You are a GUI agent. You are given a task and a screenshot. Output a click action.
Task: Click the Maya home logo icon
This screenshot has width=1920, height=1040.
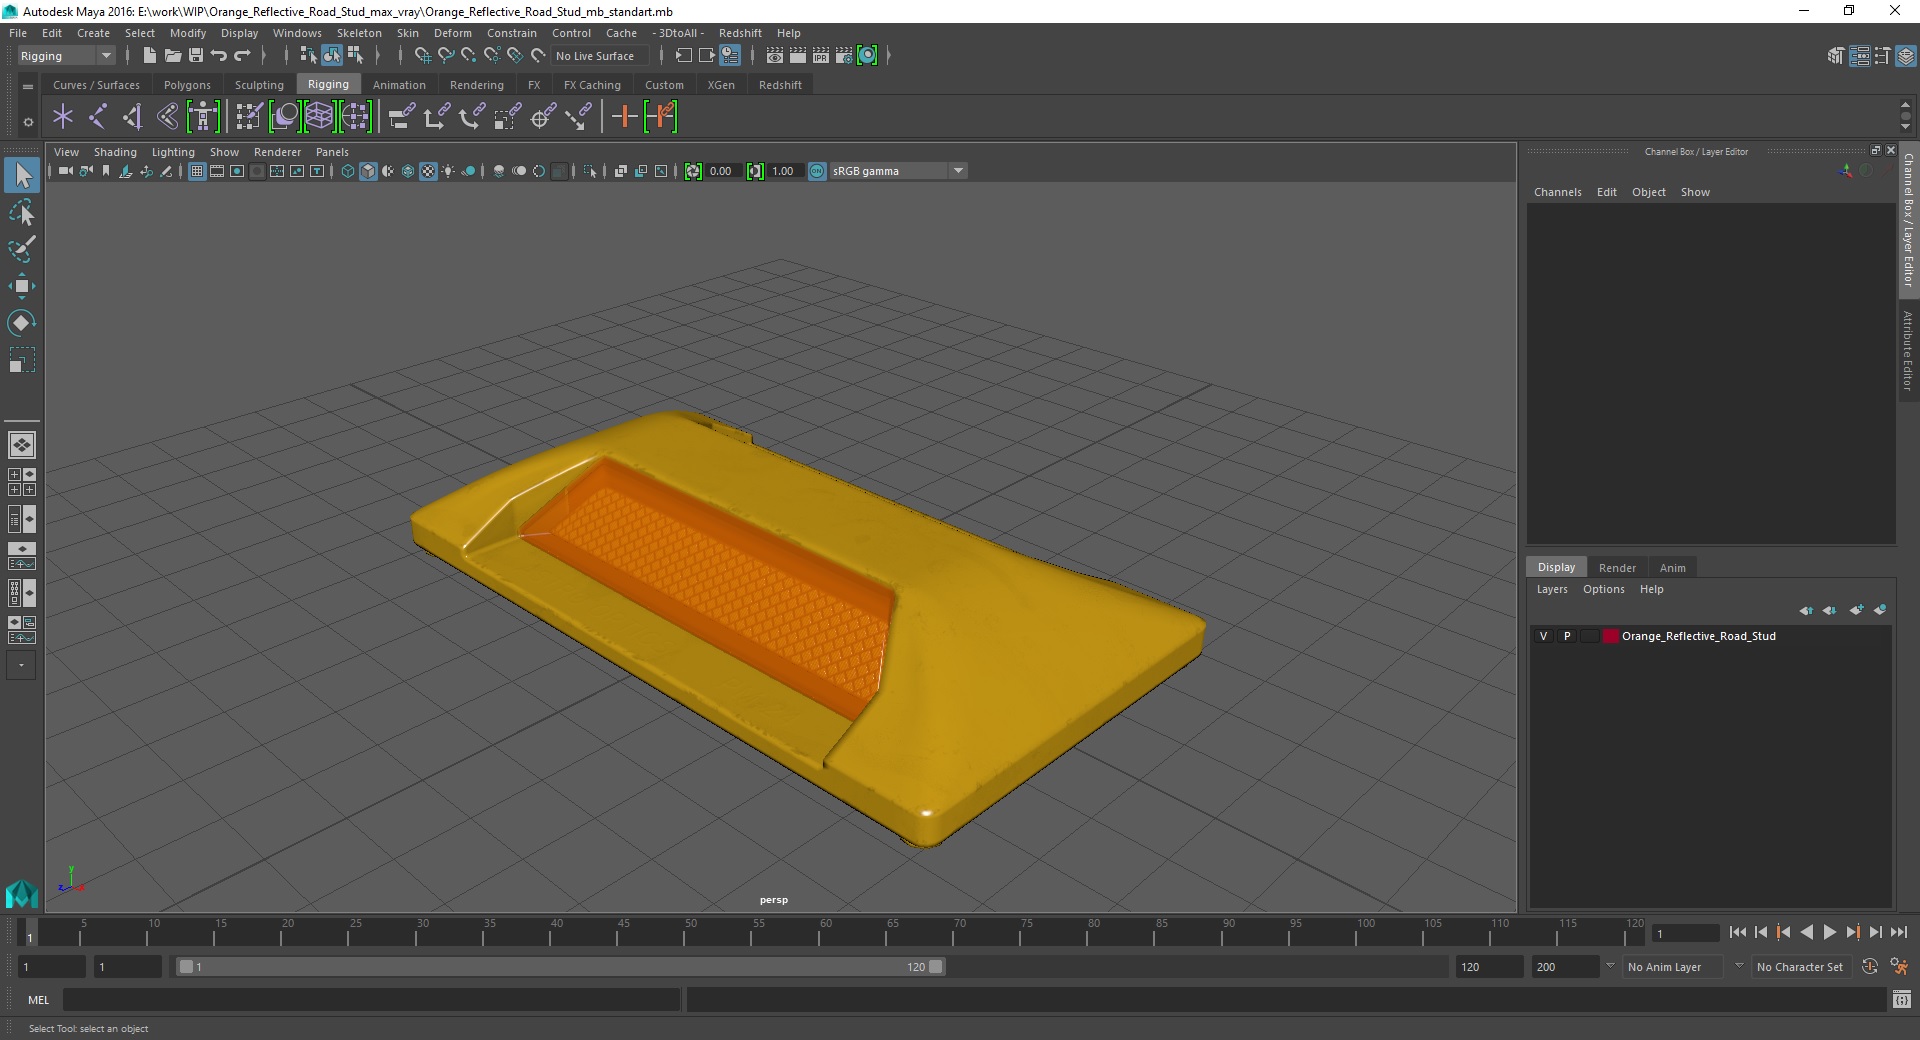click(22, 893)
